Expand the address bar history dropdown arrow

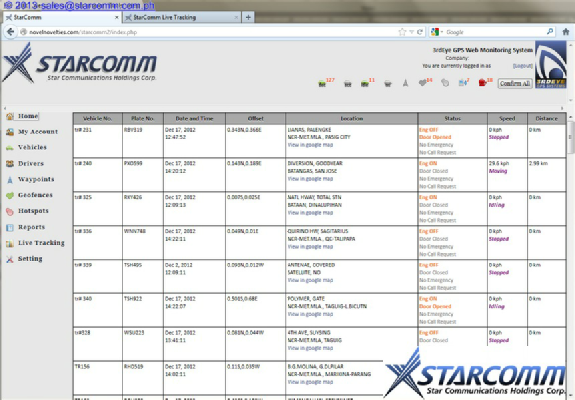[x=411, y=32]
